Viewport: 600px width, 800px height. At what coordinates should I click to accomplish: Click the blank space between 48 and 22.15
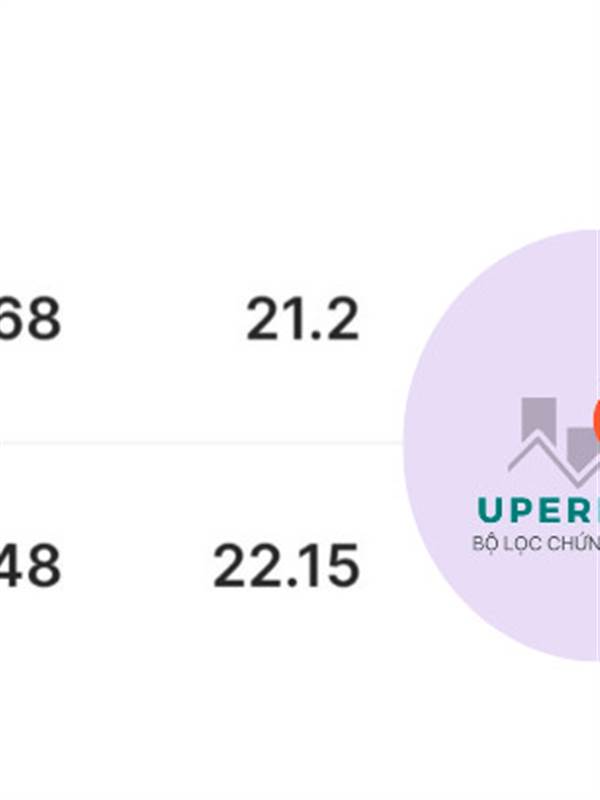tap(137, 566)
